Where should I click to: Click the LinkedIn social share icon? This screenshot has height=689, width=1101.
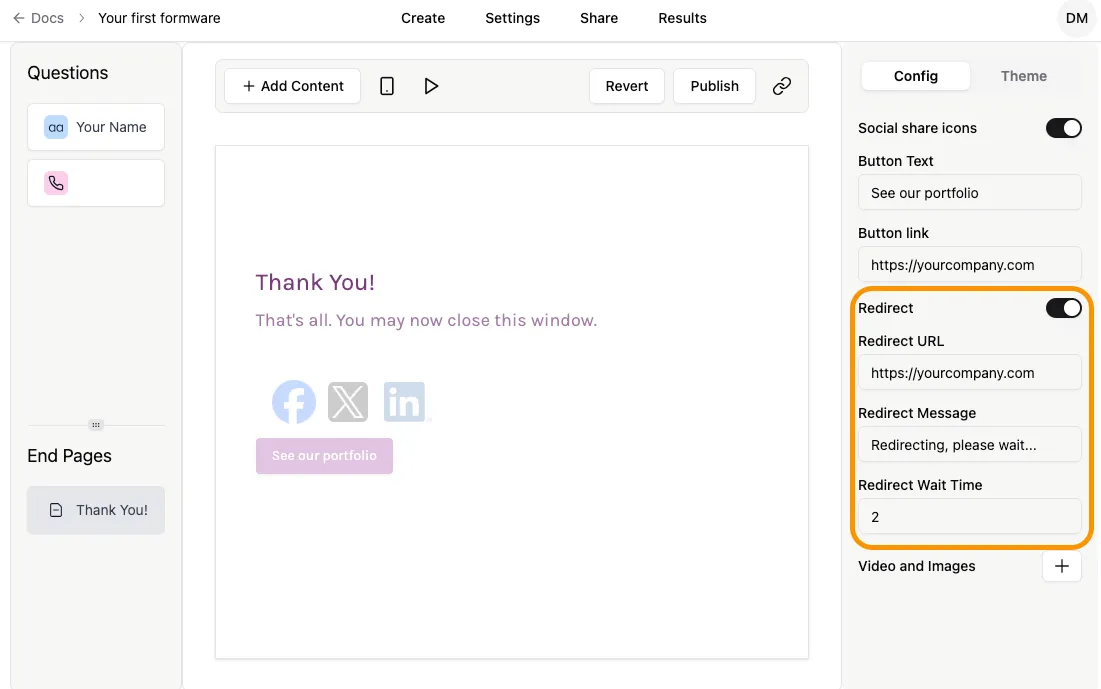tap(405, 401)
